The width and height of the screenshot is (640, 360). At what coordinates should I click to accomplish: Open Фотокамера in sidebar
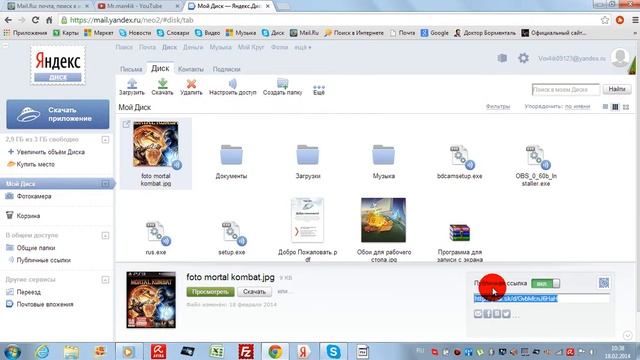(34, 196)
